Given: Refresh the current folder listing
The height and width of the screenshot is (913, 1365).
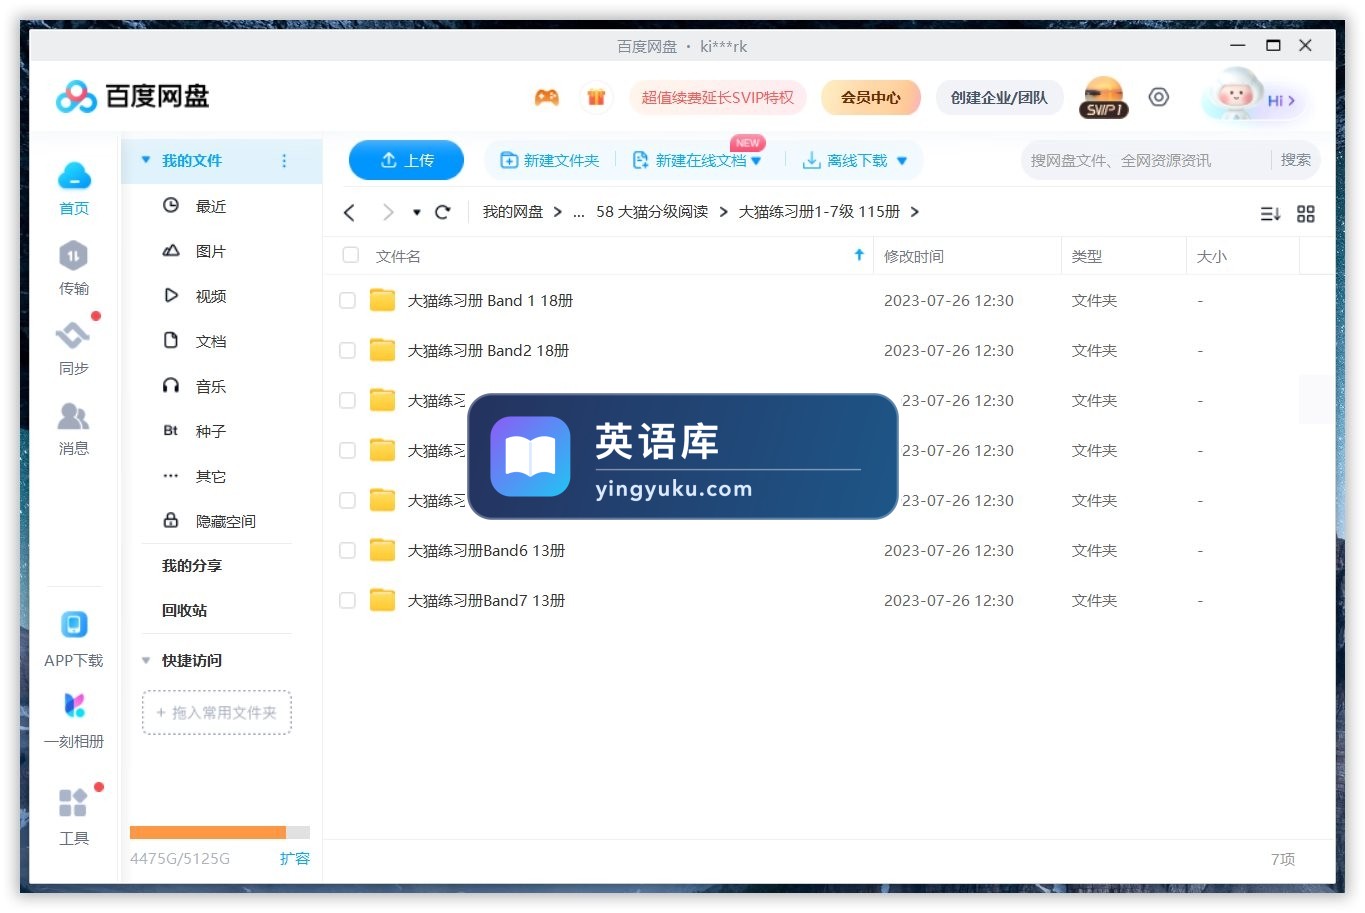Looking at the screenshot, I should 443,212.
